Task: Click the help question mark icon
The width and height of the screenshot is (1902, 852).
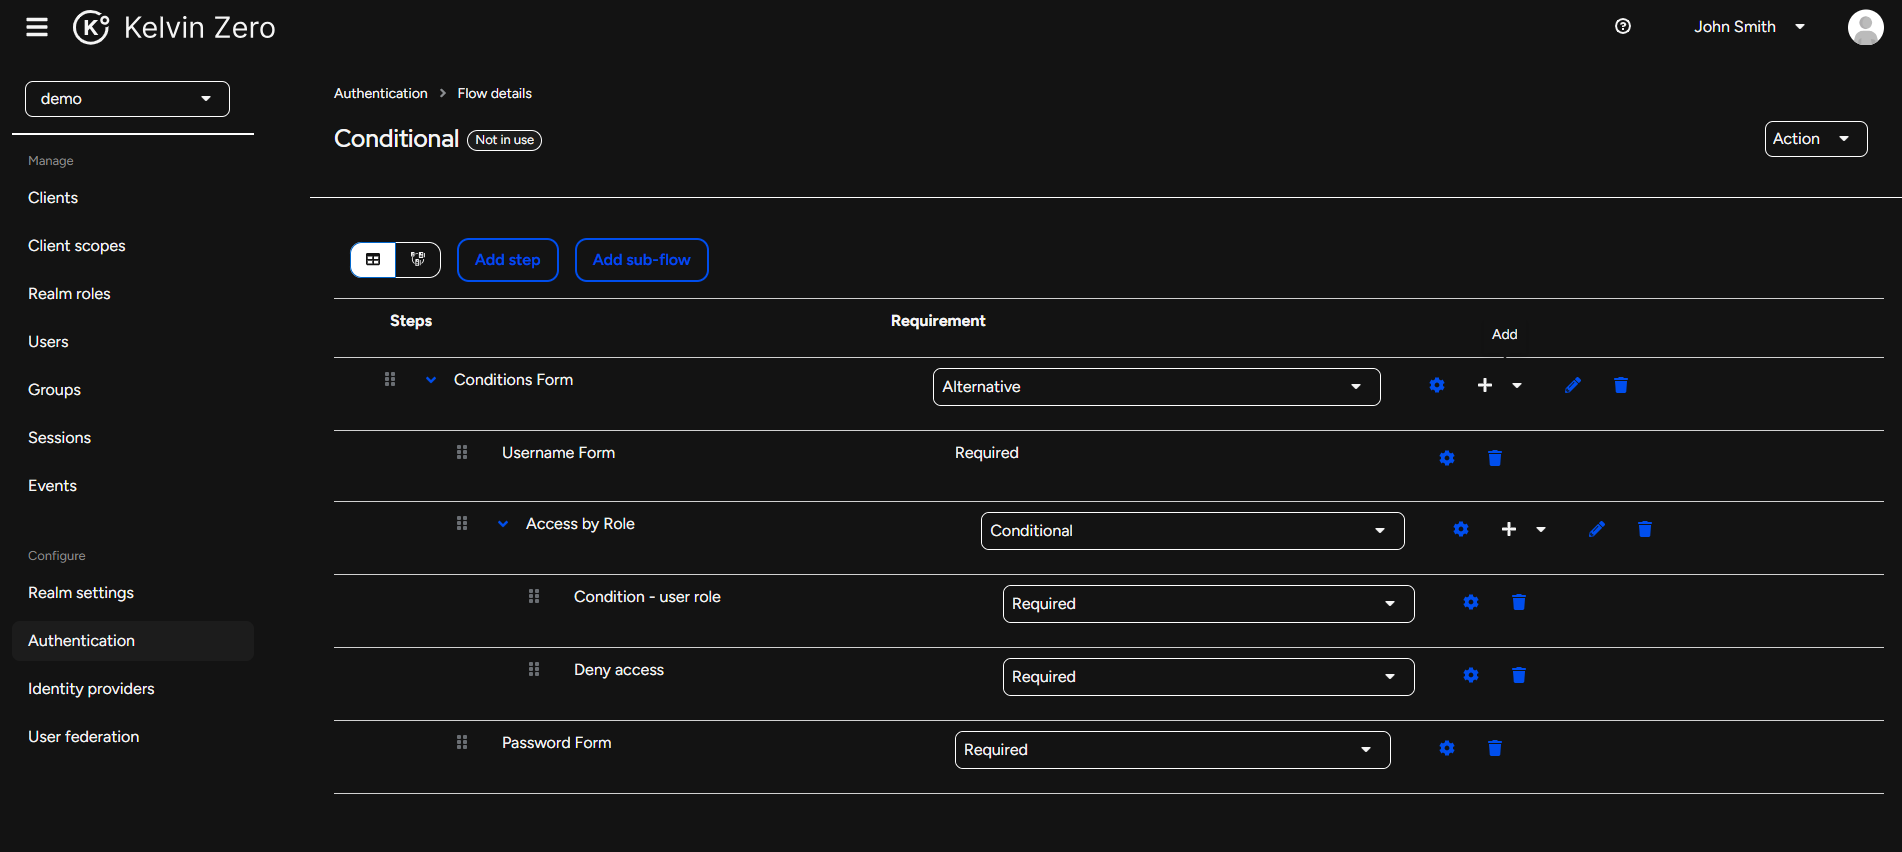Action: [x=1623, y=27]
